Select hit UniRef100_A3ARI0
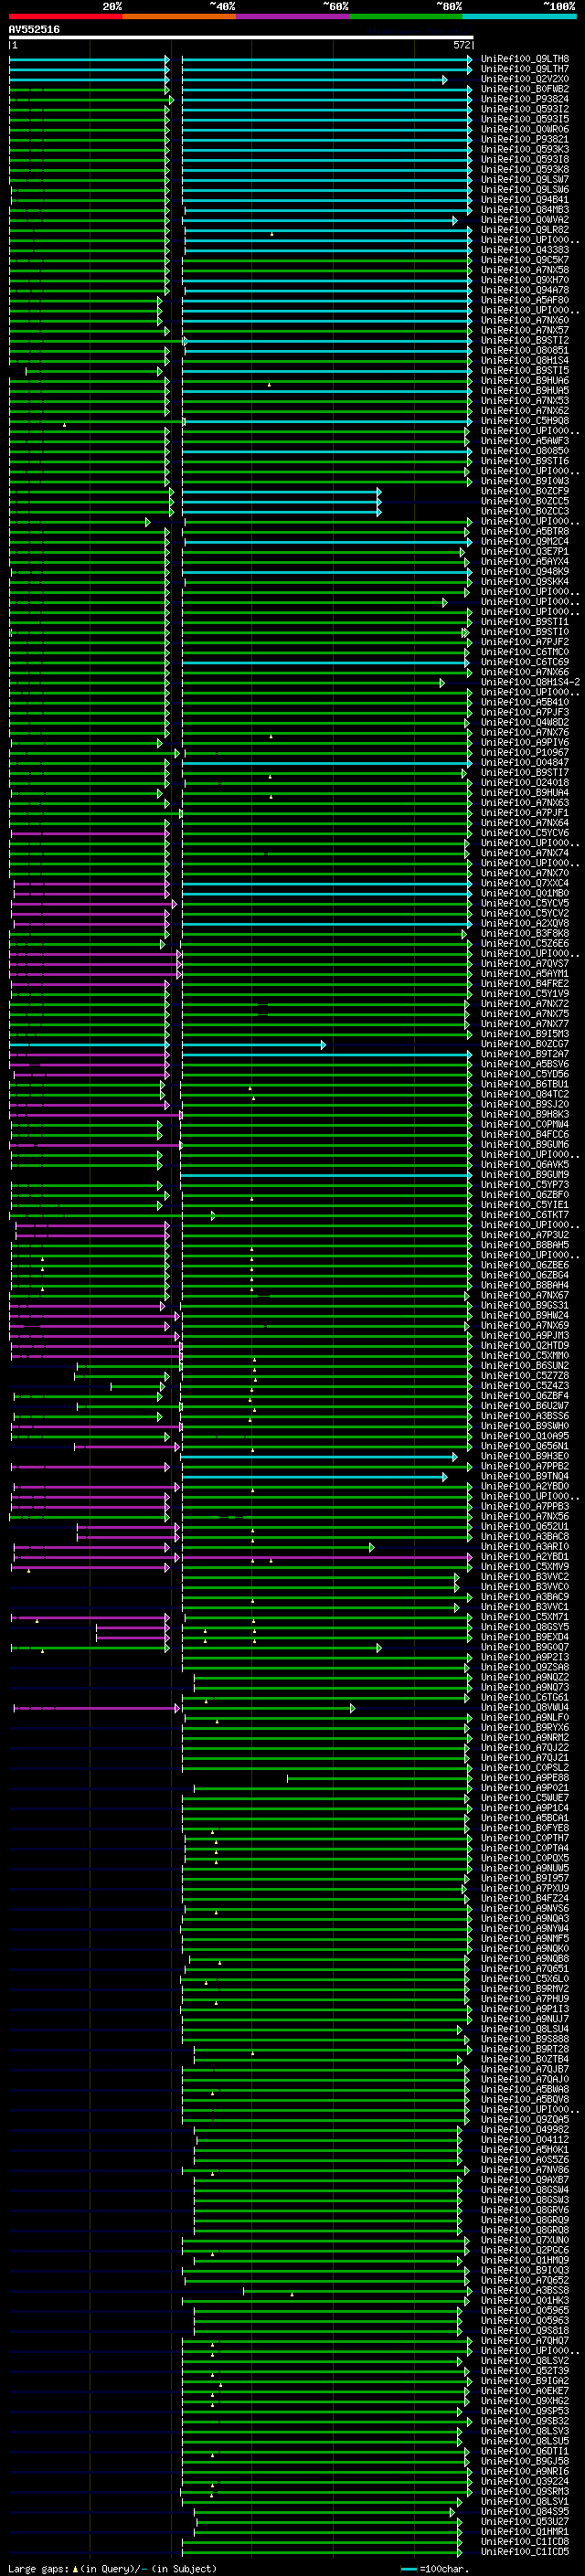 pyautogui.click(x=525, y=1547)
